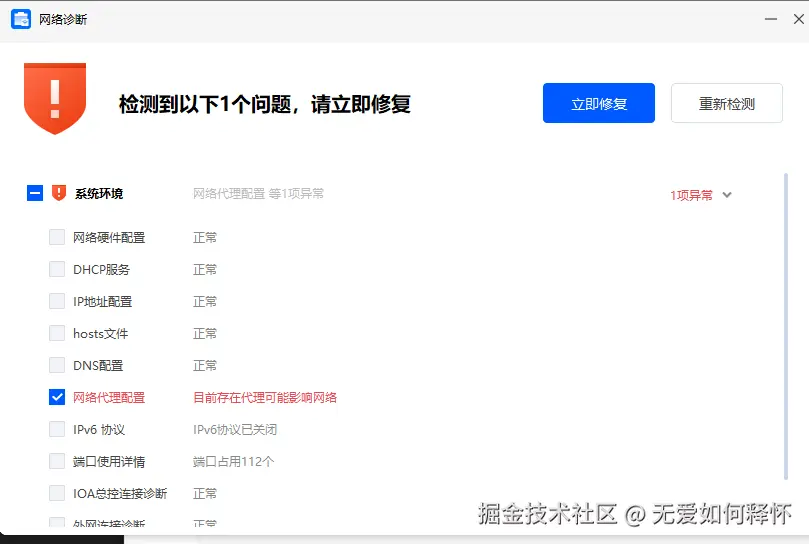Click the 重新检测 button

726,103
